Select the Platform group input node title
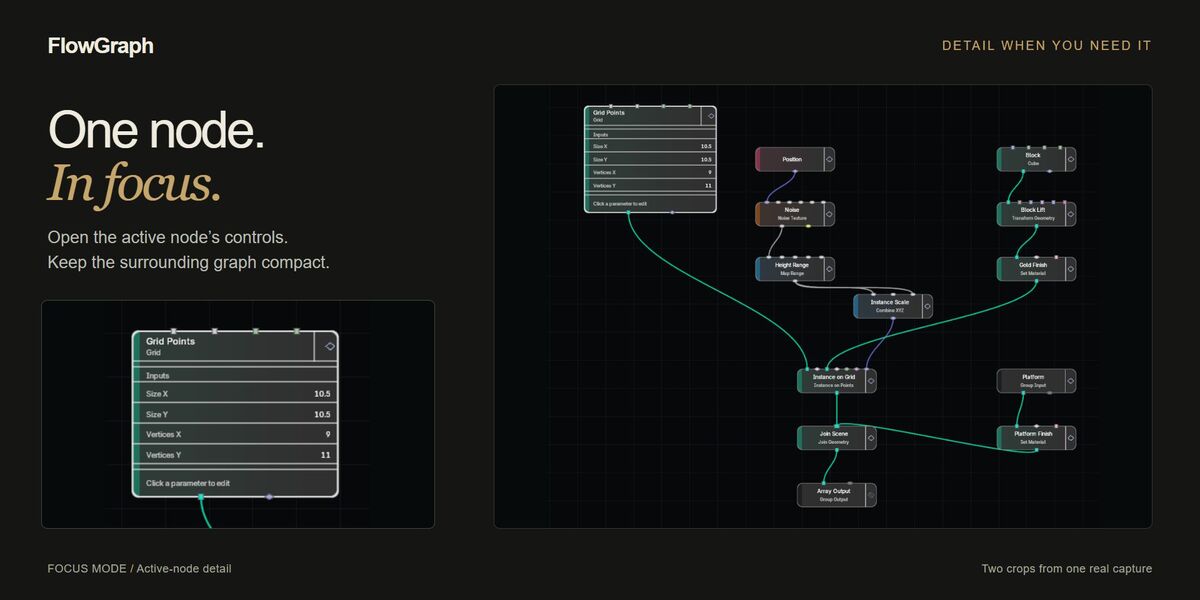Screen dimensions: 1200x600 [1033, 377]
